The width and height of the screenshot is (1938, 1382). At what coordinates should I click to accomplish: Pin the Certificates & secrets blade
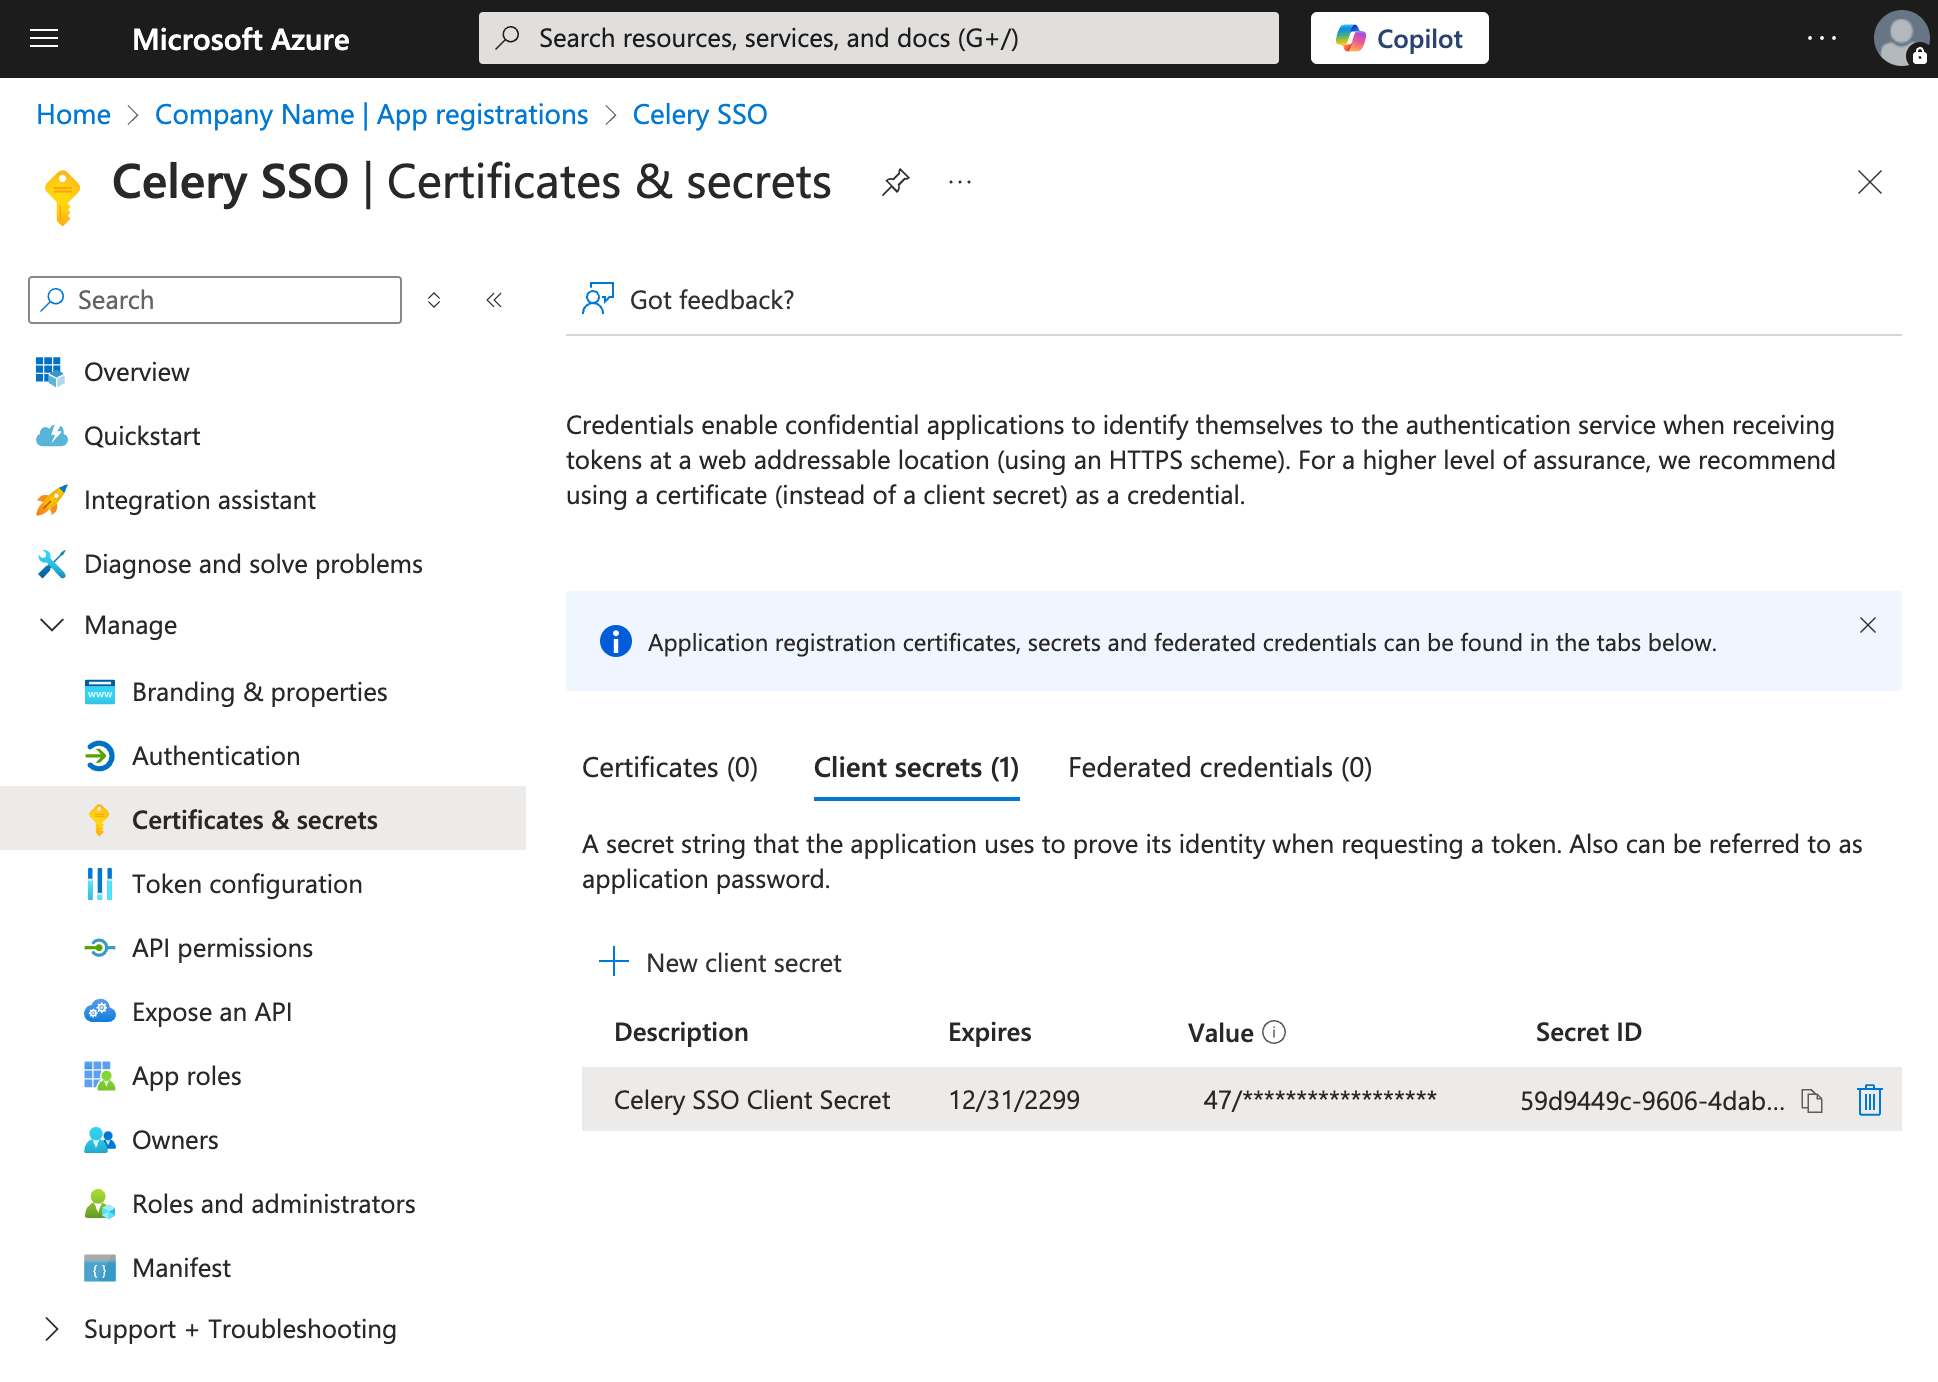pos(895,182)
